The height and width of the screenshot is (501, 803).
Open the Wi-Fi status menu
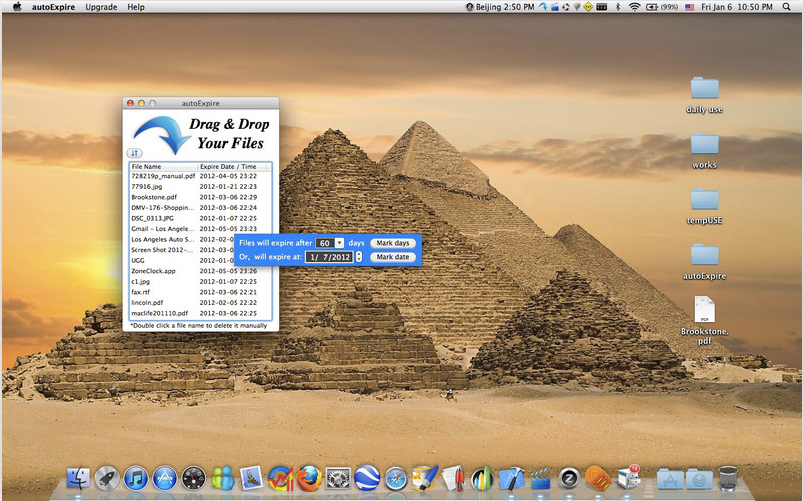coord(635,7)
